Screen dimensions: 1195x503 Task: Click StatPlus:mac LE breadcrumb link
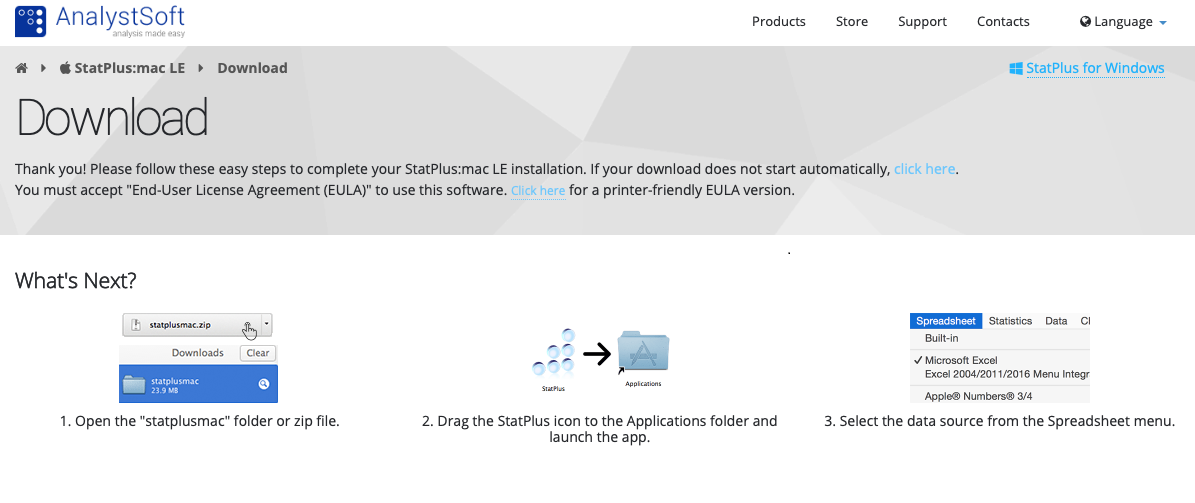coord(130,68)
